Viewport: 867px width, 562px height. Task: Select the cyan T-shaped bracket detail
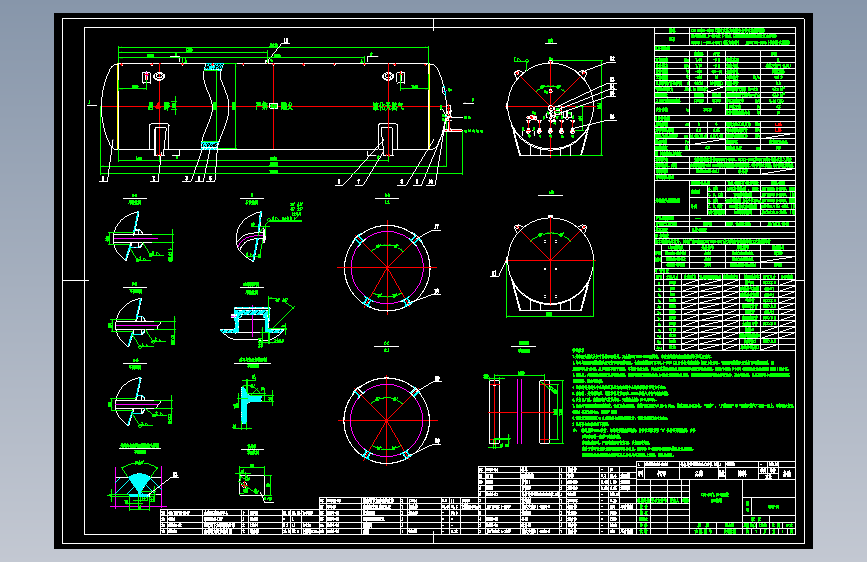(x=252, y=401)
